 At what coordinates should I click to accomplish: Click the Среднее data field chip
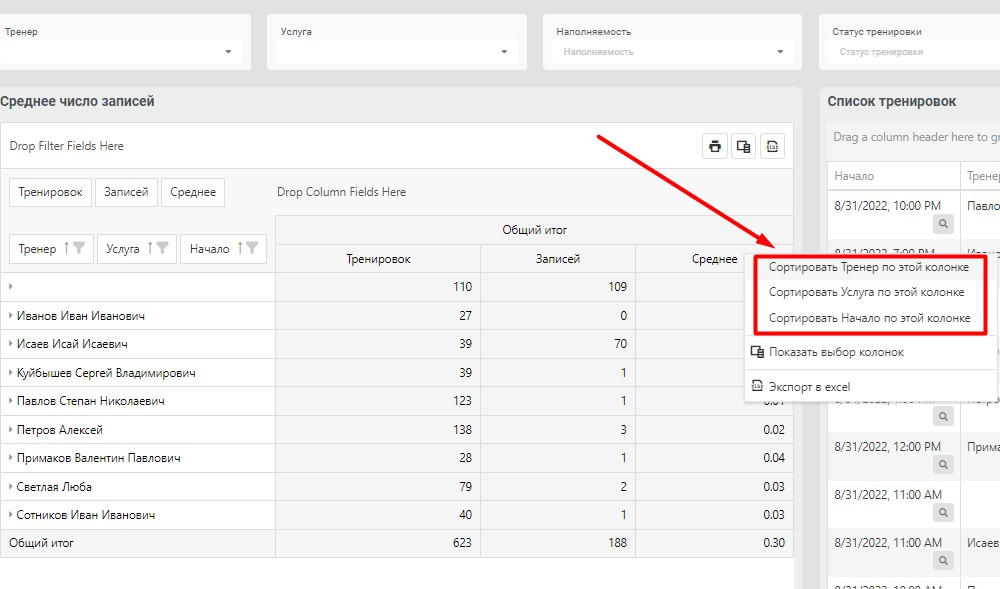pyautogui.click(x=193, y=193)
